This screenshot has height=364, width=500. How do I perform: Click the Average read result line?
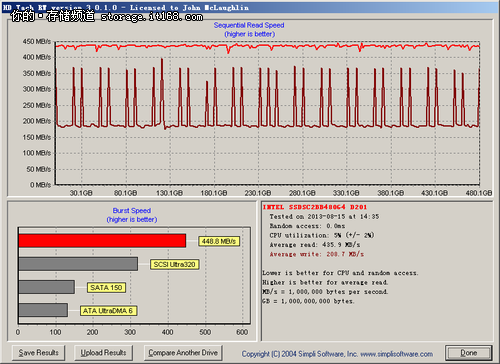[x=315, y=245]
